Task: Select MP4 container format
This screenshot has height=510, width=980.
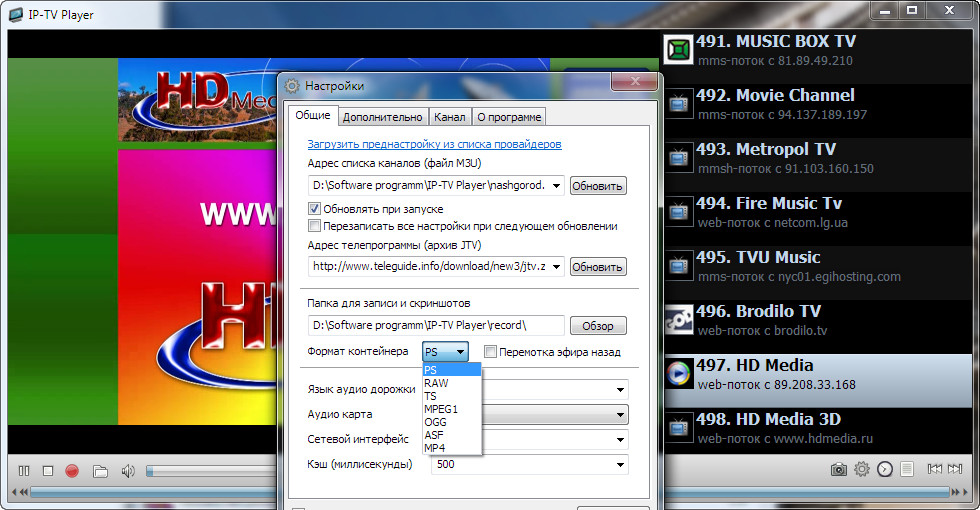Action: (x=452, y=448)
